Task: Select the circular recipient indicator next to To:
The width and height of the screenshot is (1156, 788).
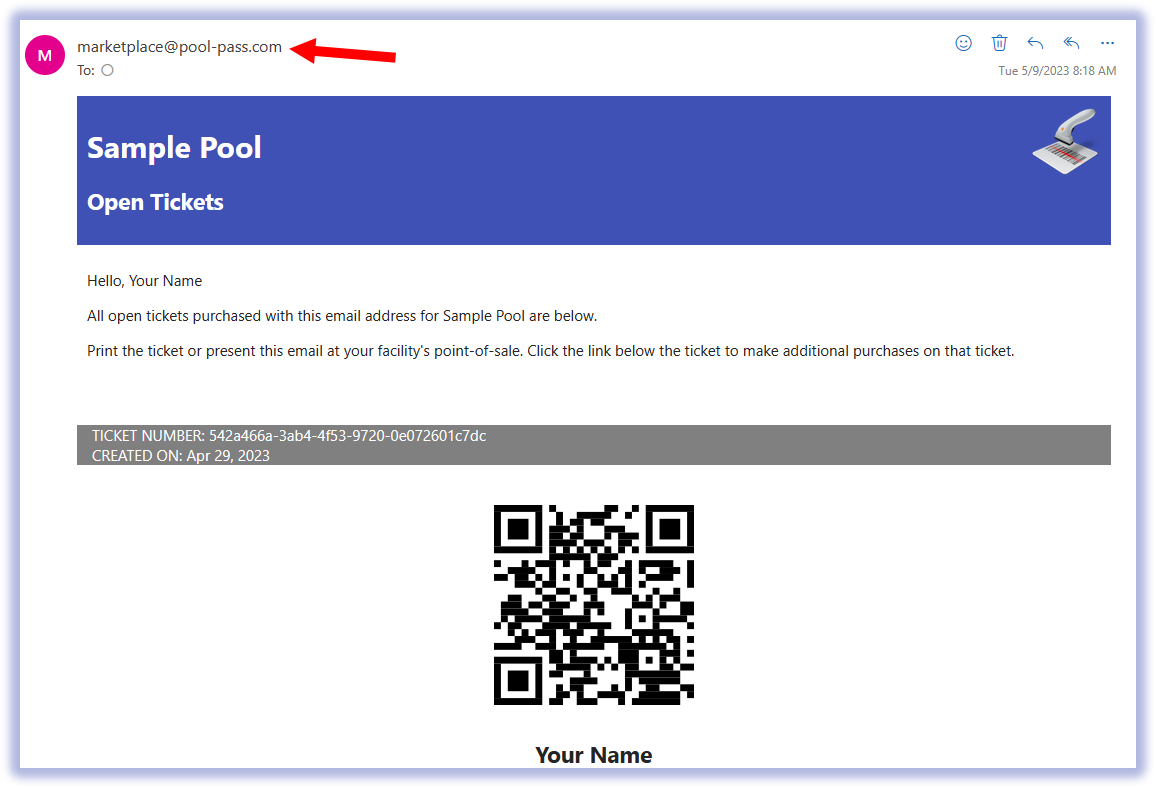Action: [107, 70]
